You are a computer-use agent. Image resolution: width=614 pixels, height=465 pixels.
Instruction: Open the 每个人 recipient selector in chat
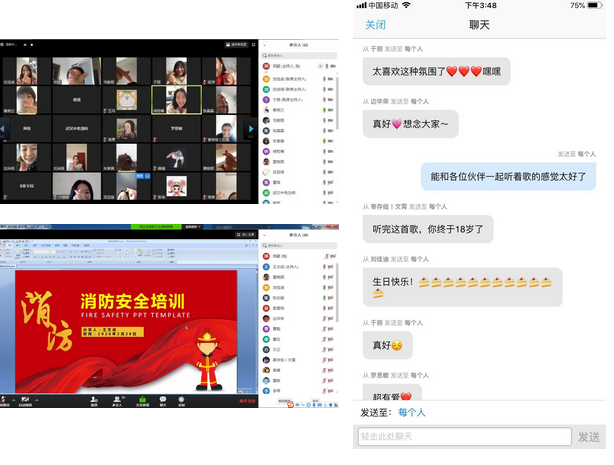coord(412,412)
